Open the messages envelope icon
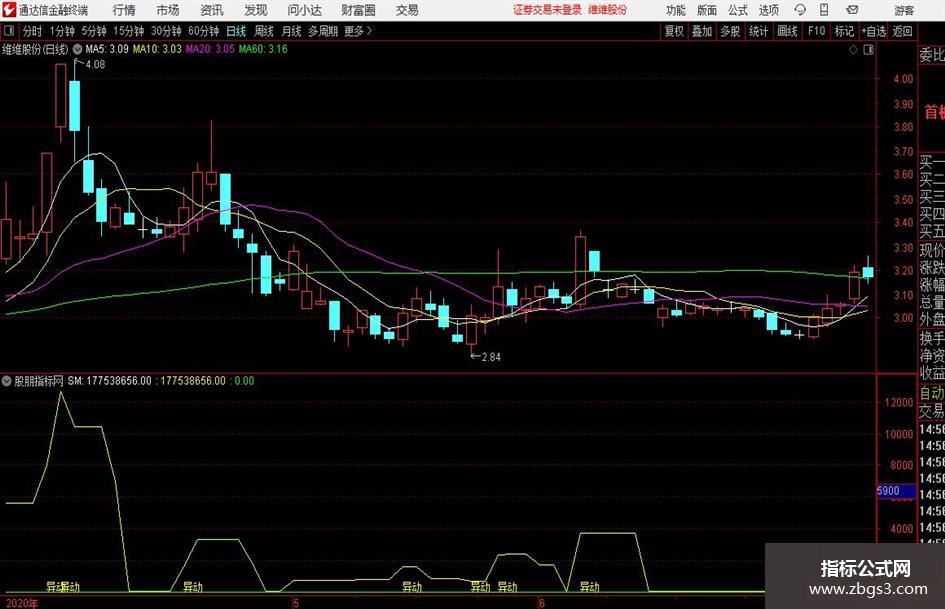 click(x=852, y=10)
